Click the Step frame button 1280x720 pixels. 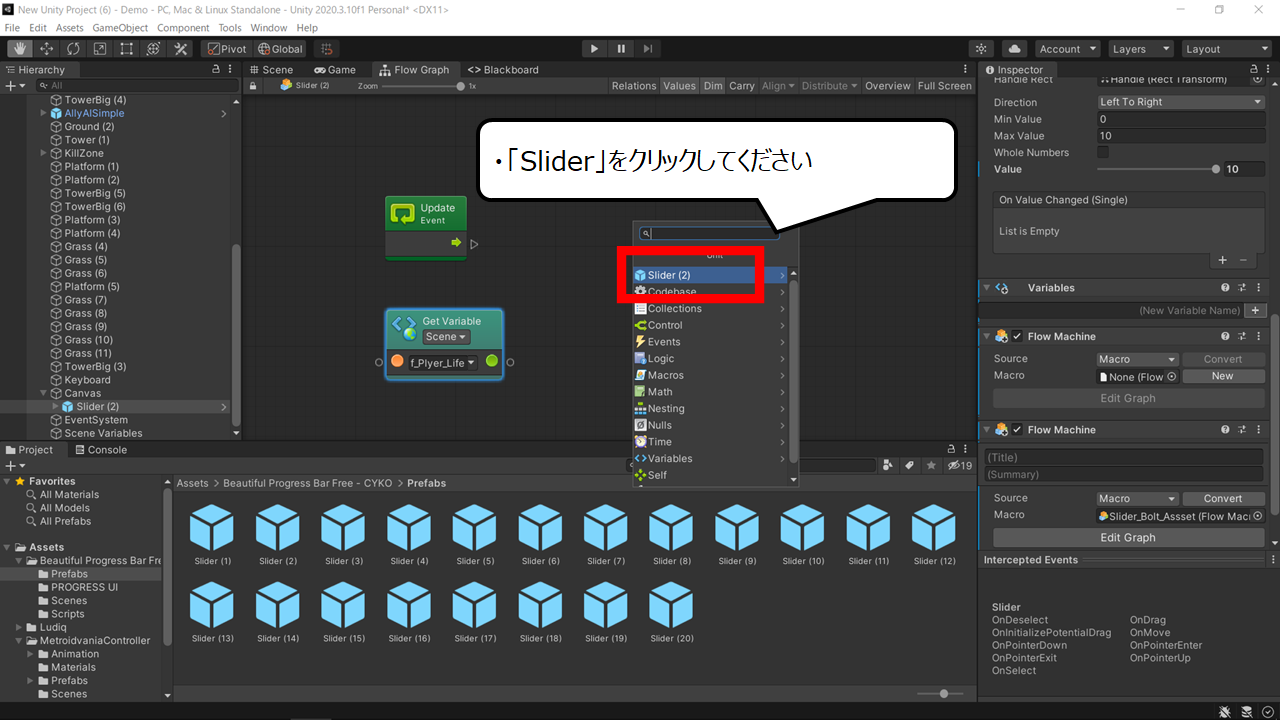click(x=648, y=48)
